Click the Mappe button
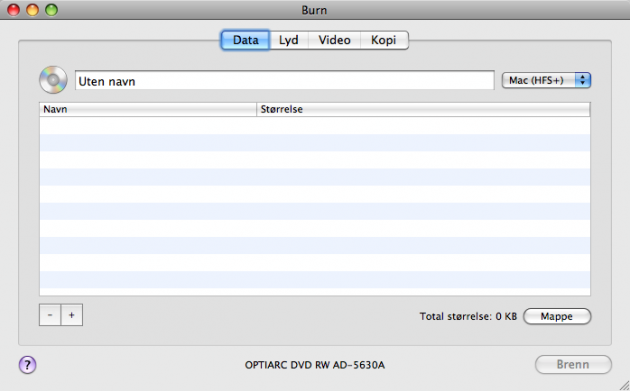The width and height of the screenshot is (630, 391). [x=557, y=316]
